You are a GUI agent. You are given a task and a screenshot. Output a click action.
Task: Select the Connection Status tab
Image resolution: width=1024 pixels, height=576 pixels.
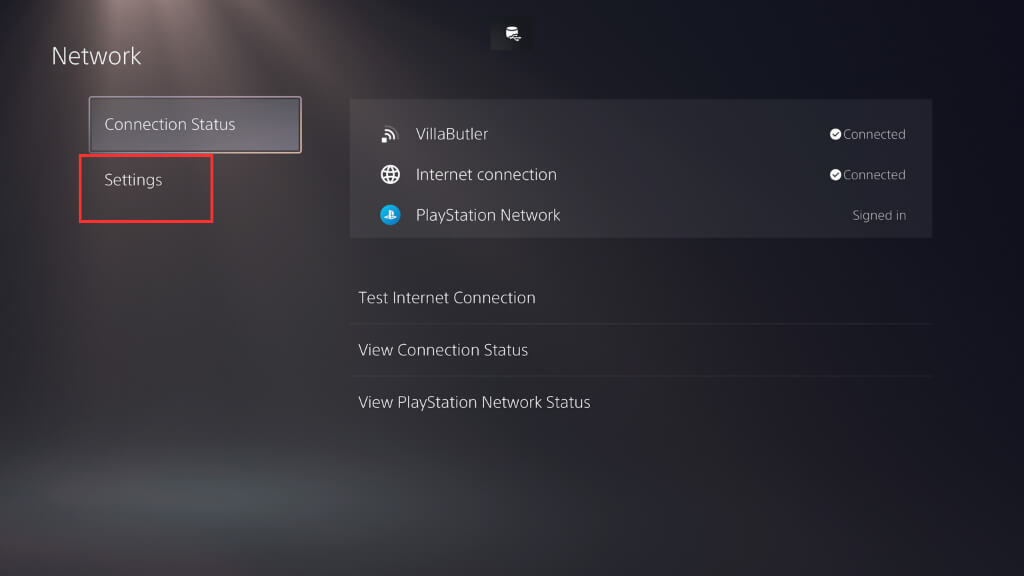[195, 125]
